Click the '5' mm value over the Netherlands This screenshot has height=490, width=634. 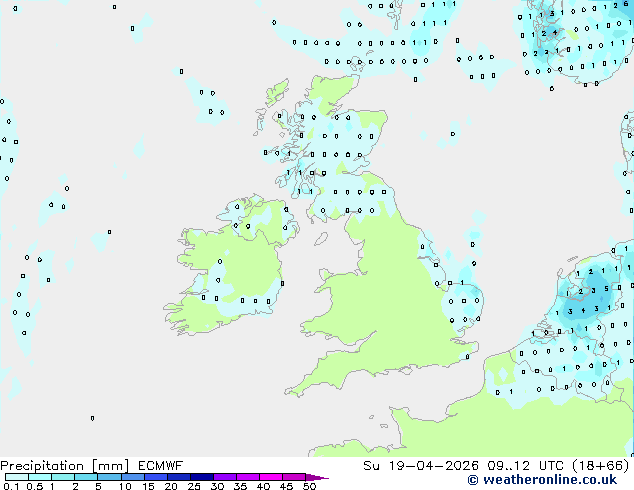click(x=606, y=289)
